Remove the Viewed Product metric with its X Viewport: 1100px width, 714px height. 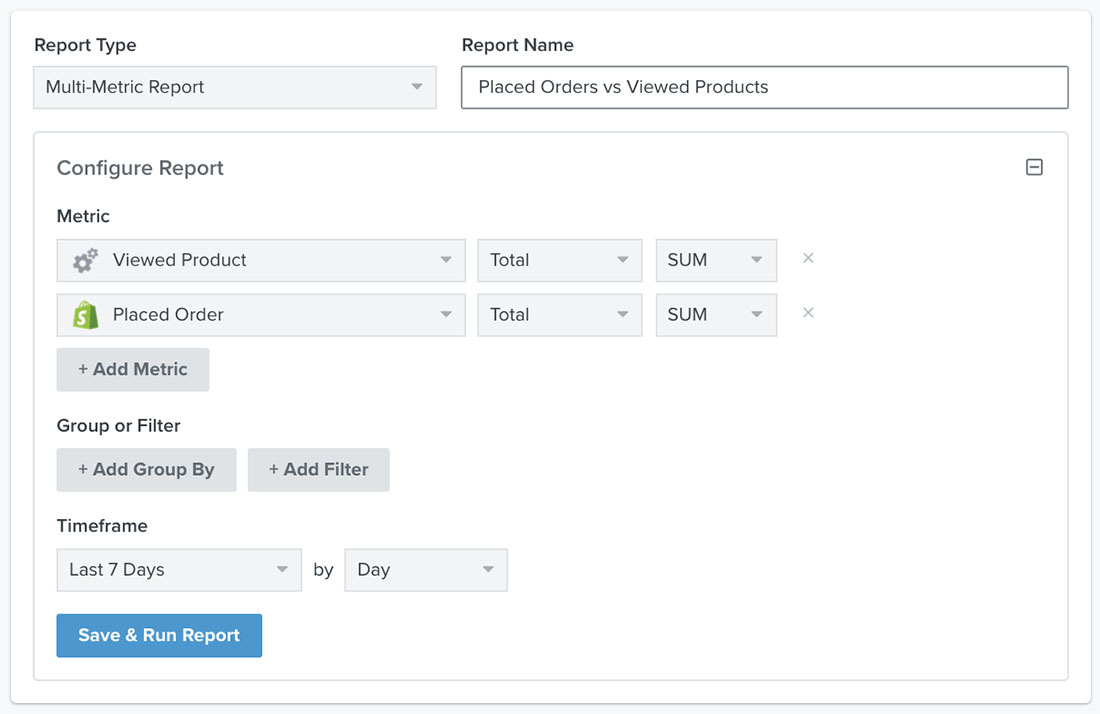pyautogui.click(x=808, y=258)
